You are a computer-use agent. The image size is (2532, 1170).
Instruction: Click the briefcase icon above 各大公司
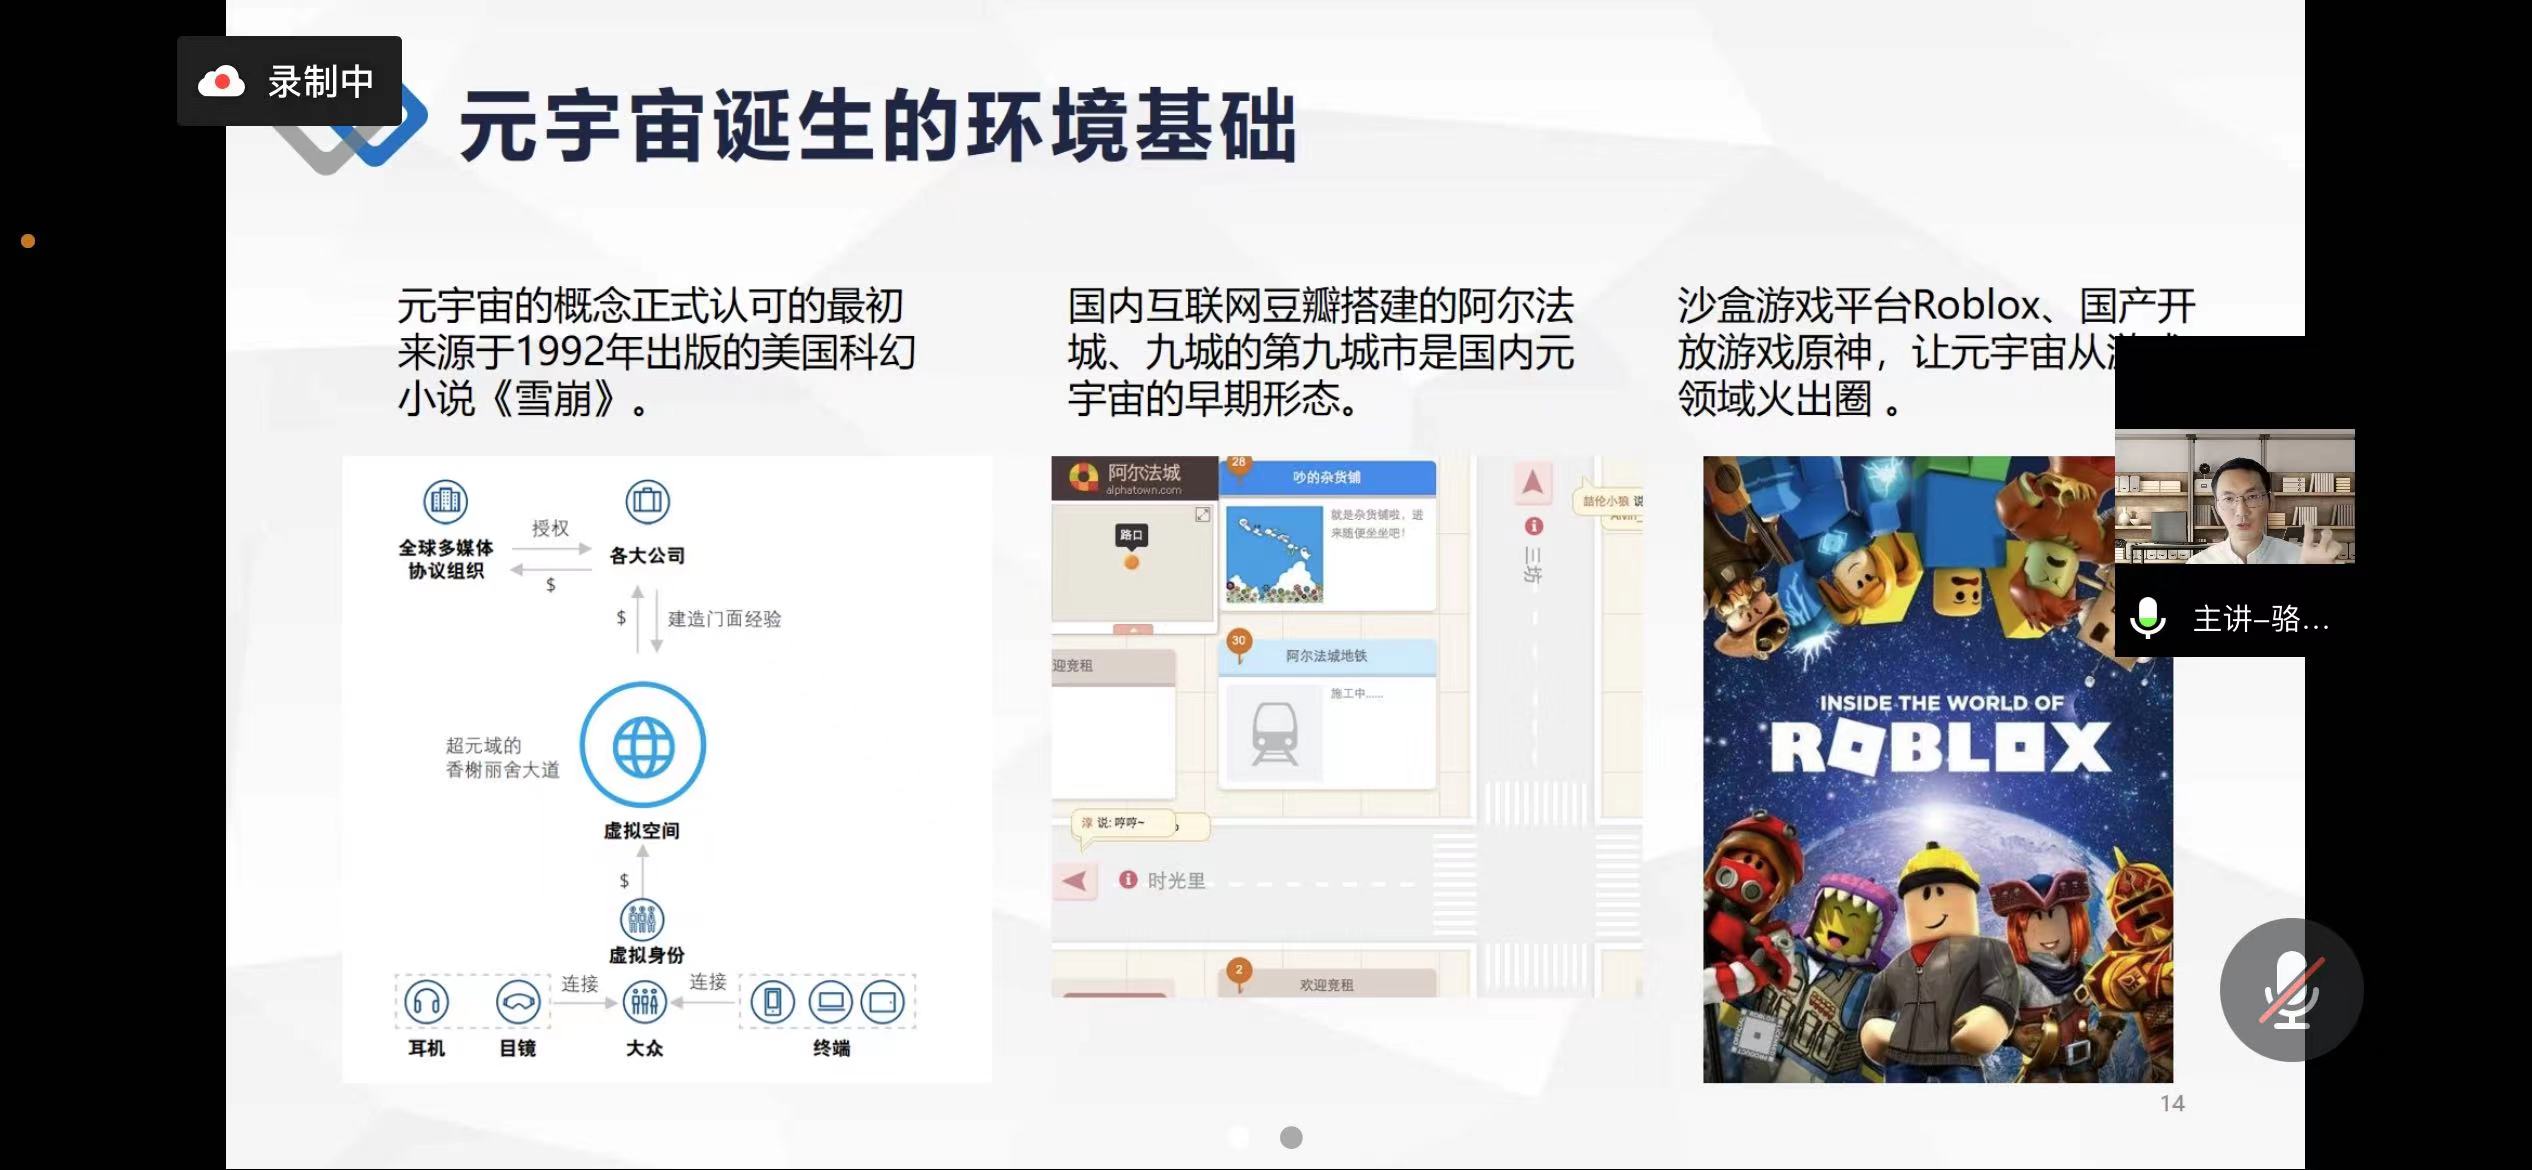point(647,501)
